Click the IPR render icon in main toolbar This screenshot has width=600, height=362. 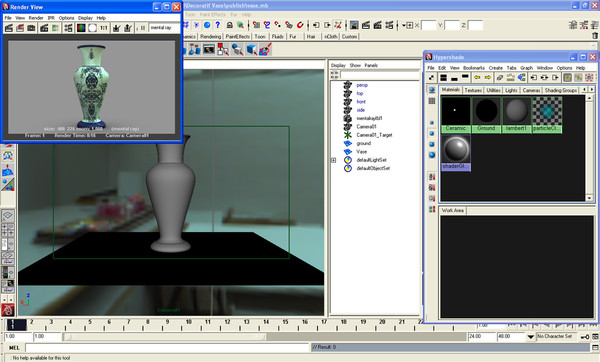(x=378, y=25)
